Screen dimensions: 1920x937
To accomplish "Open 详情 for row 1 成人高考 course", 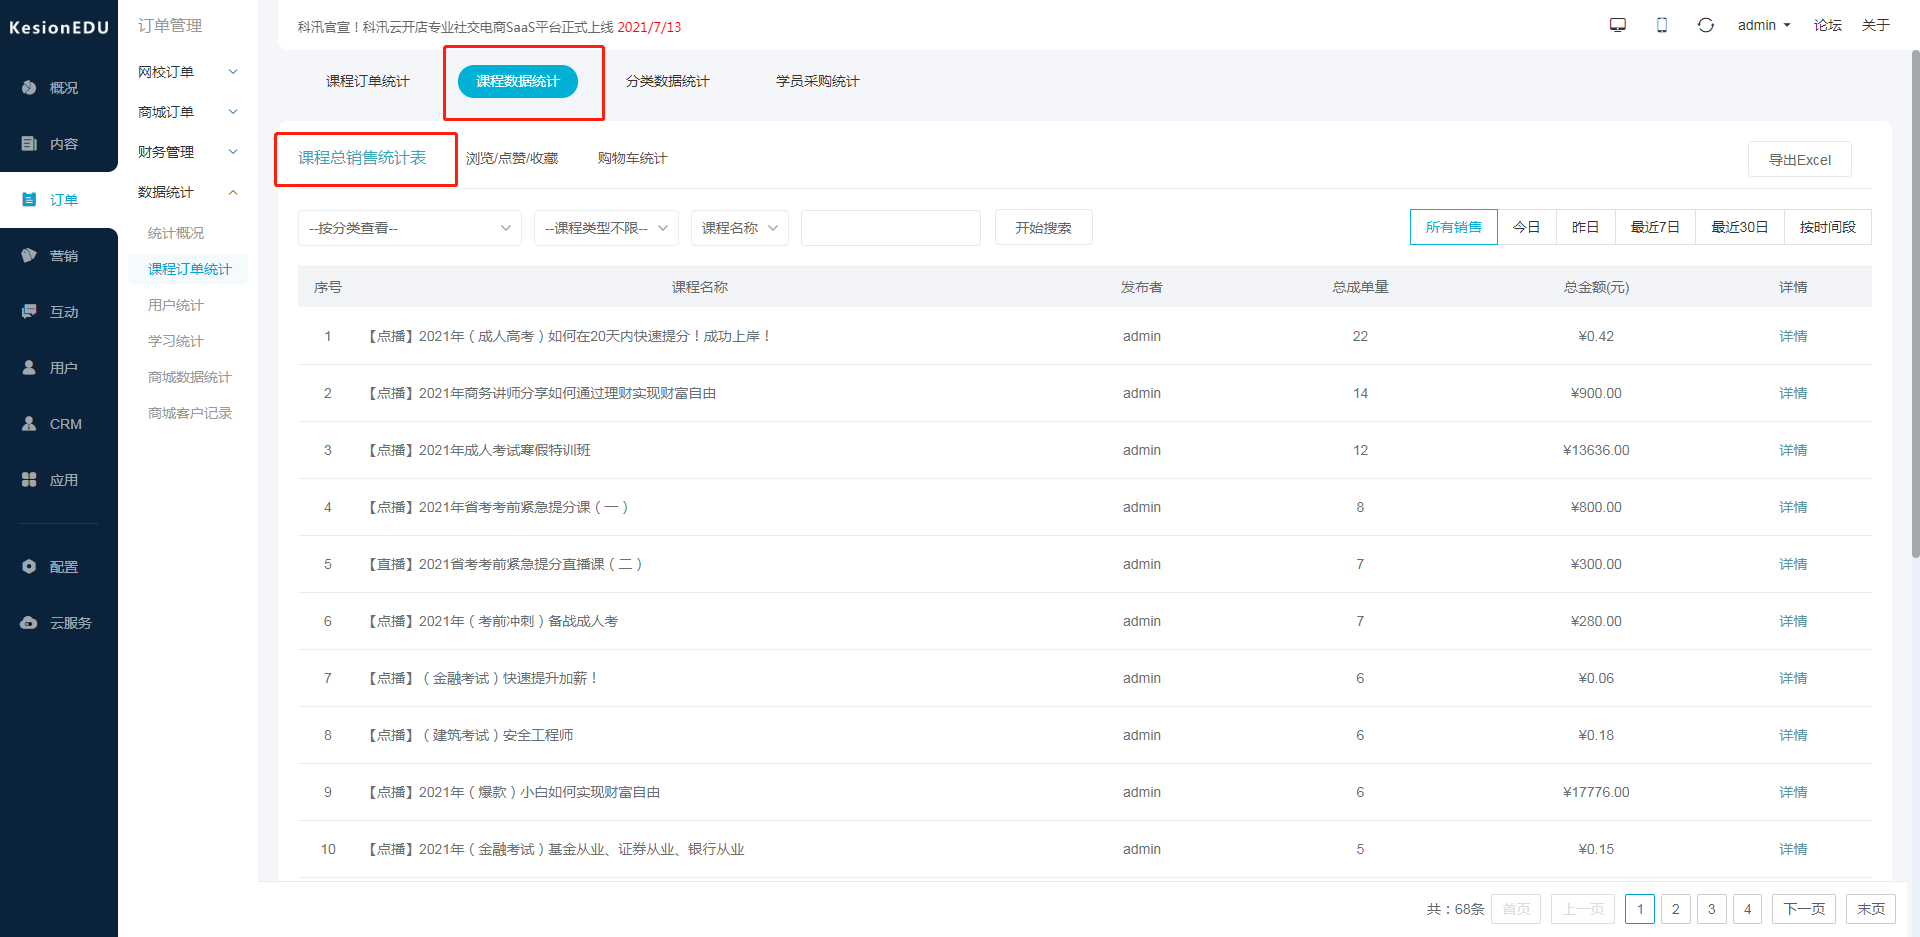I will 1793,336.
